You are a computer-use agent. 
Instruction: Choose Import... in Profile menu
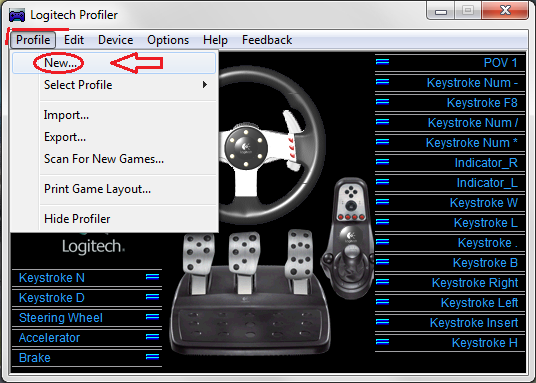(114, 115)
